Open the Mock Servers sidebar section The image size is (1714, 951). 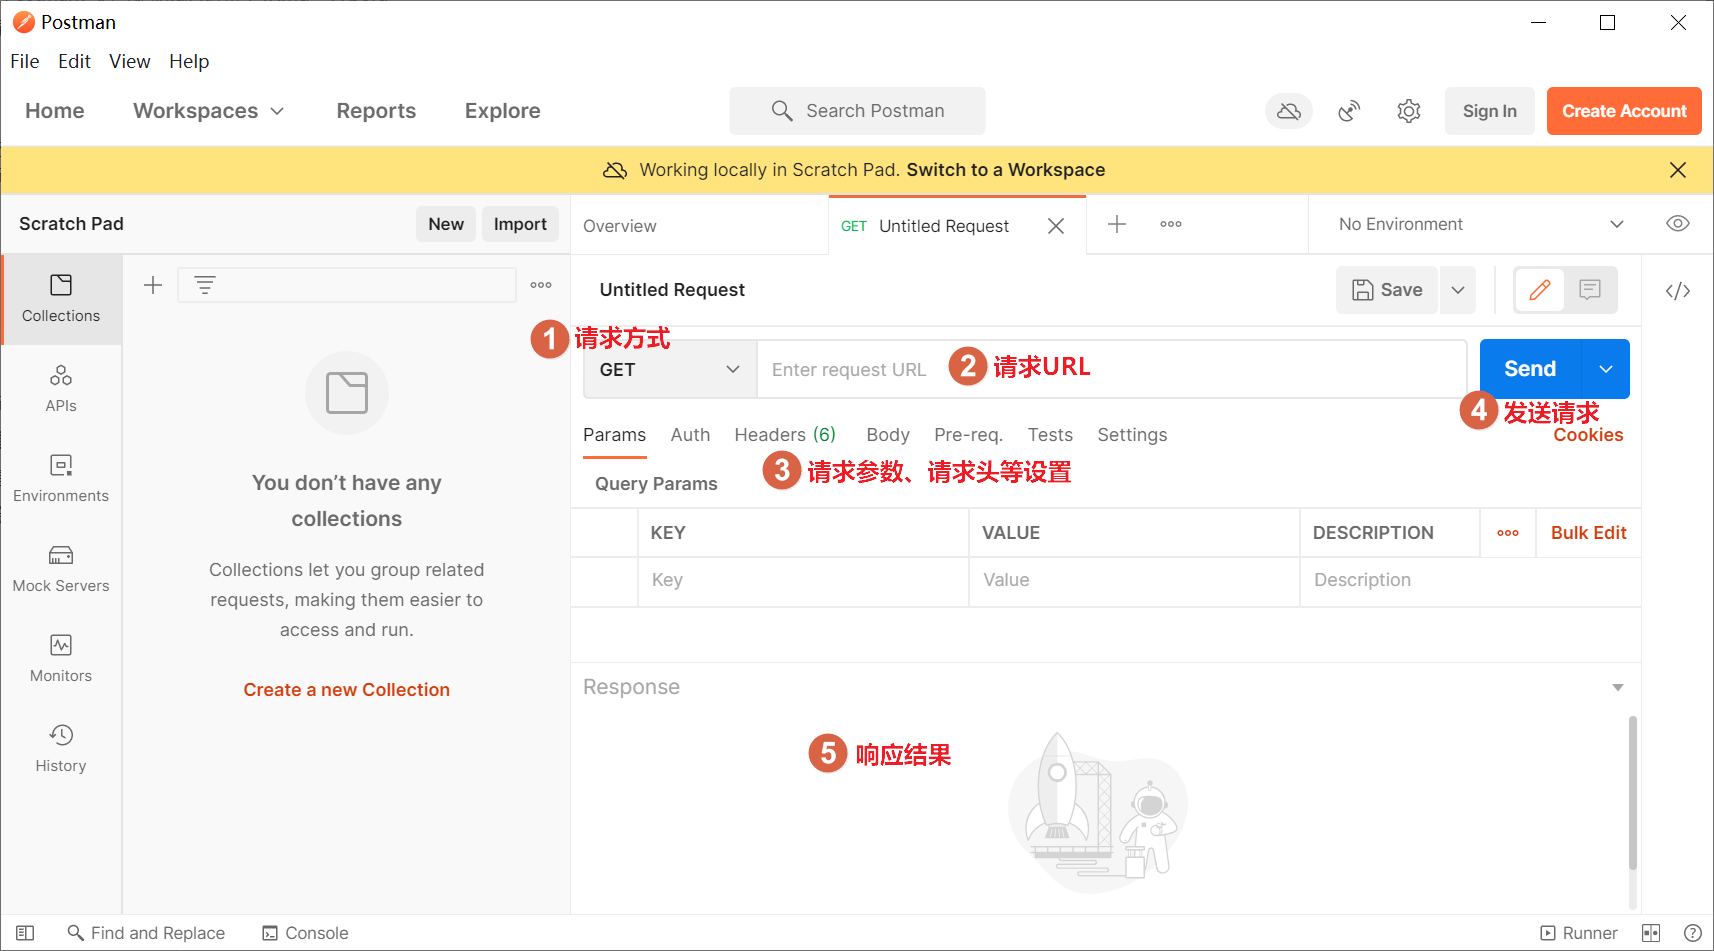pos(61,568)
